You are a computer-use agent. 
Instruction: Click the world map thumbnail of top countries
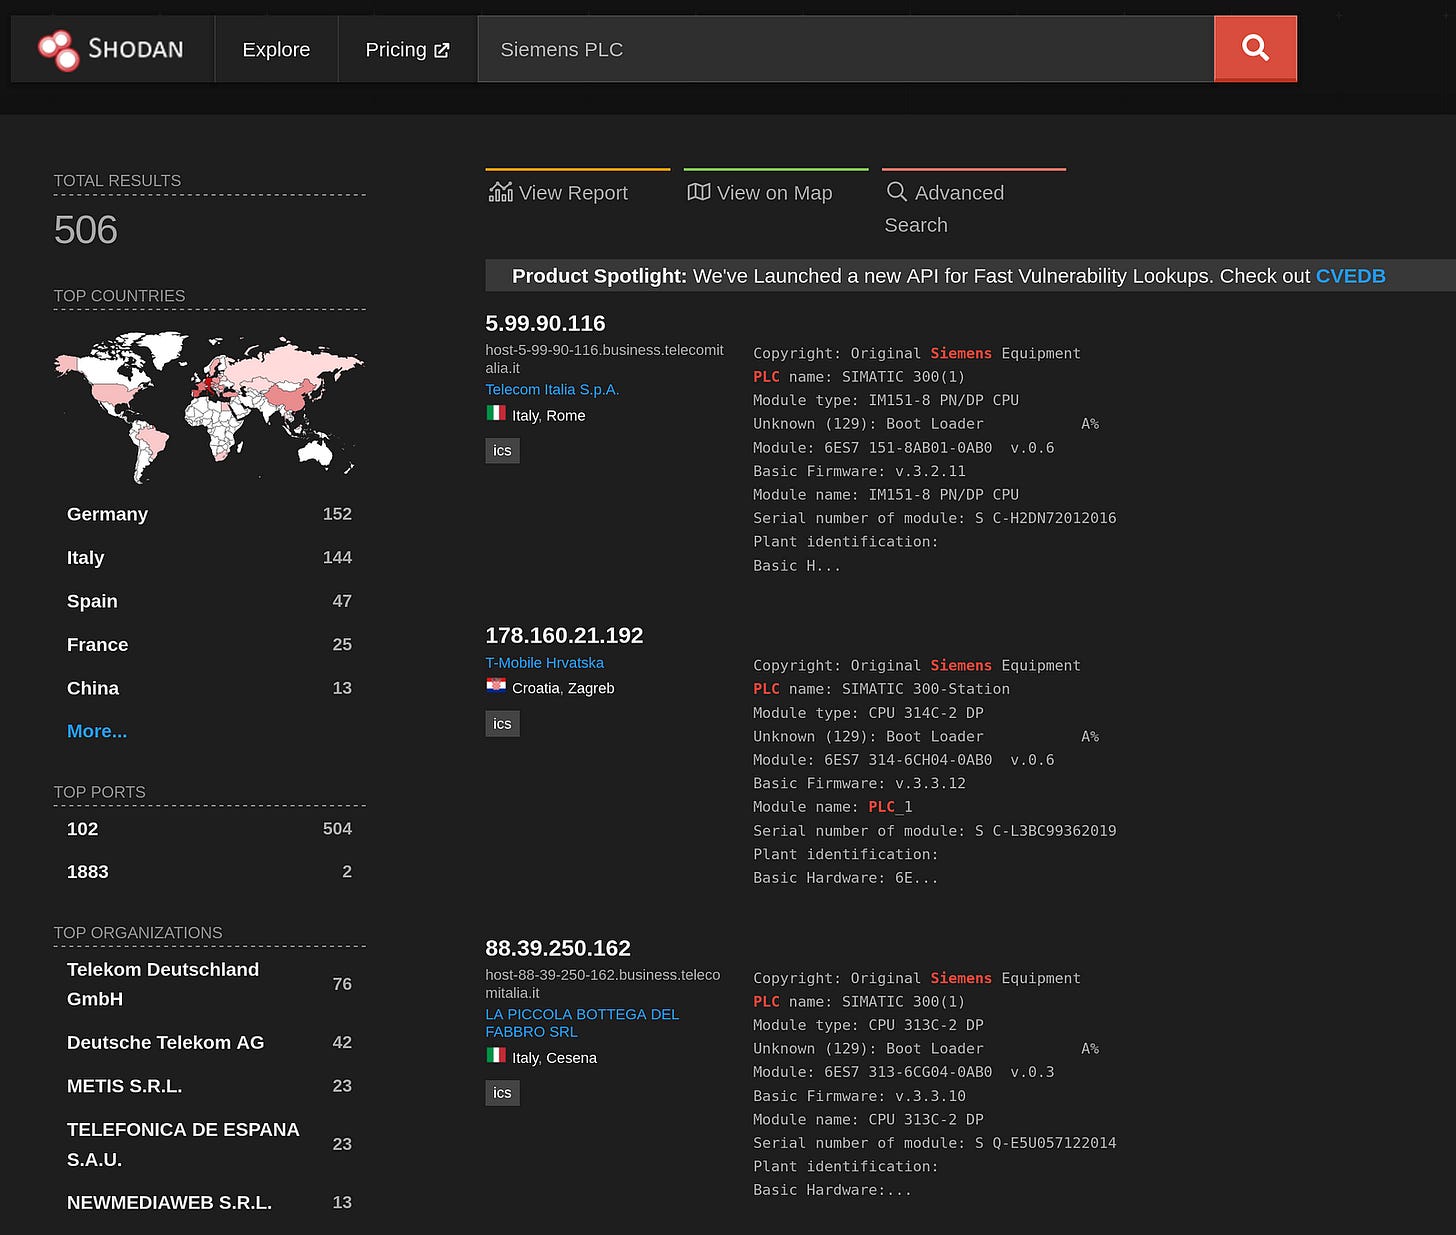pyautogui.click(x=209, y=405)
